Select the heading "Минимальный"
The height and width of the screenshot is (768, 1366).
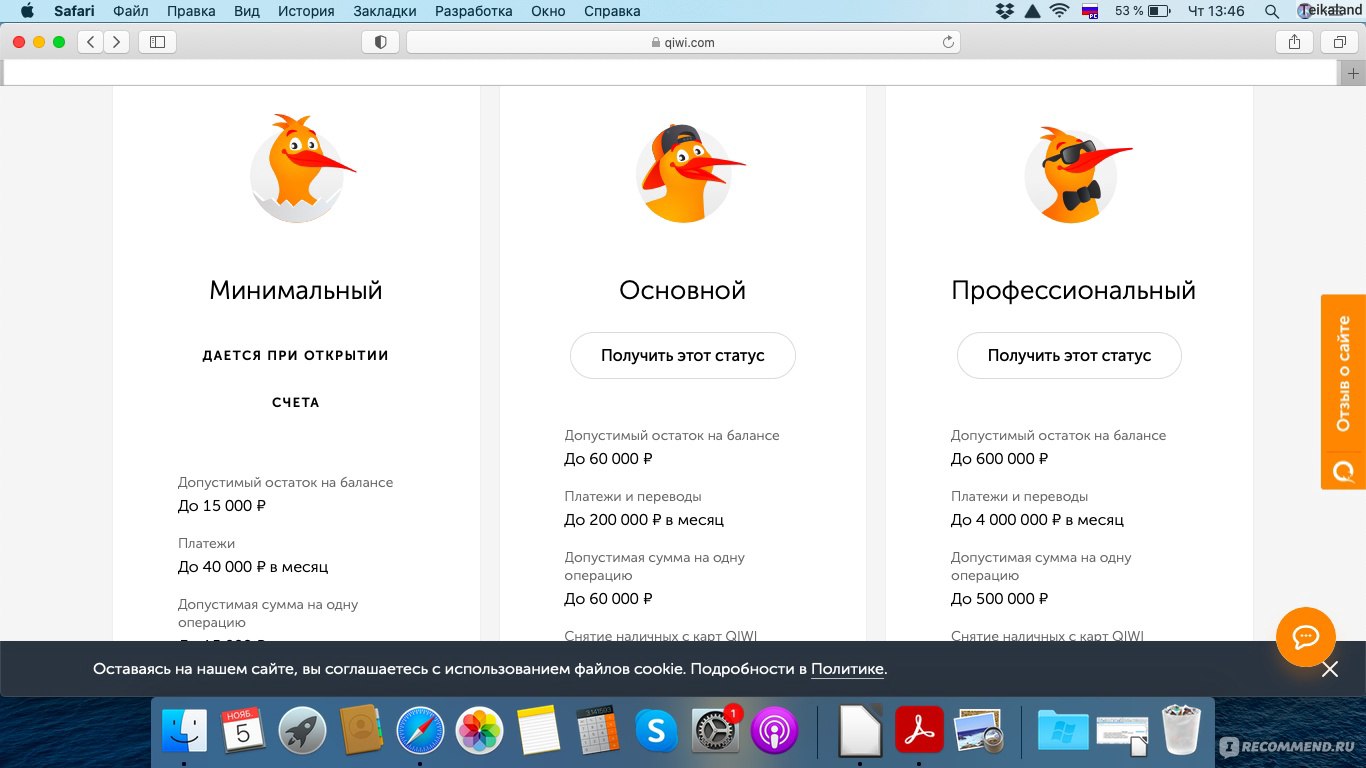[296, 290]
